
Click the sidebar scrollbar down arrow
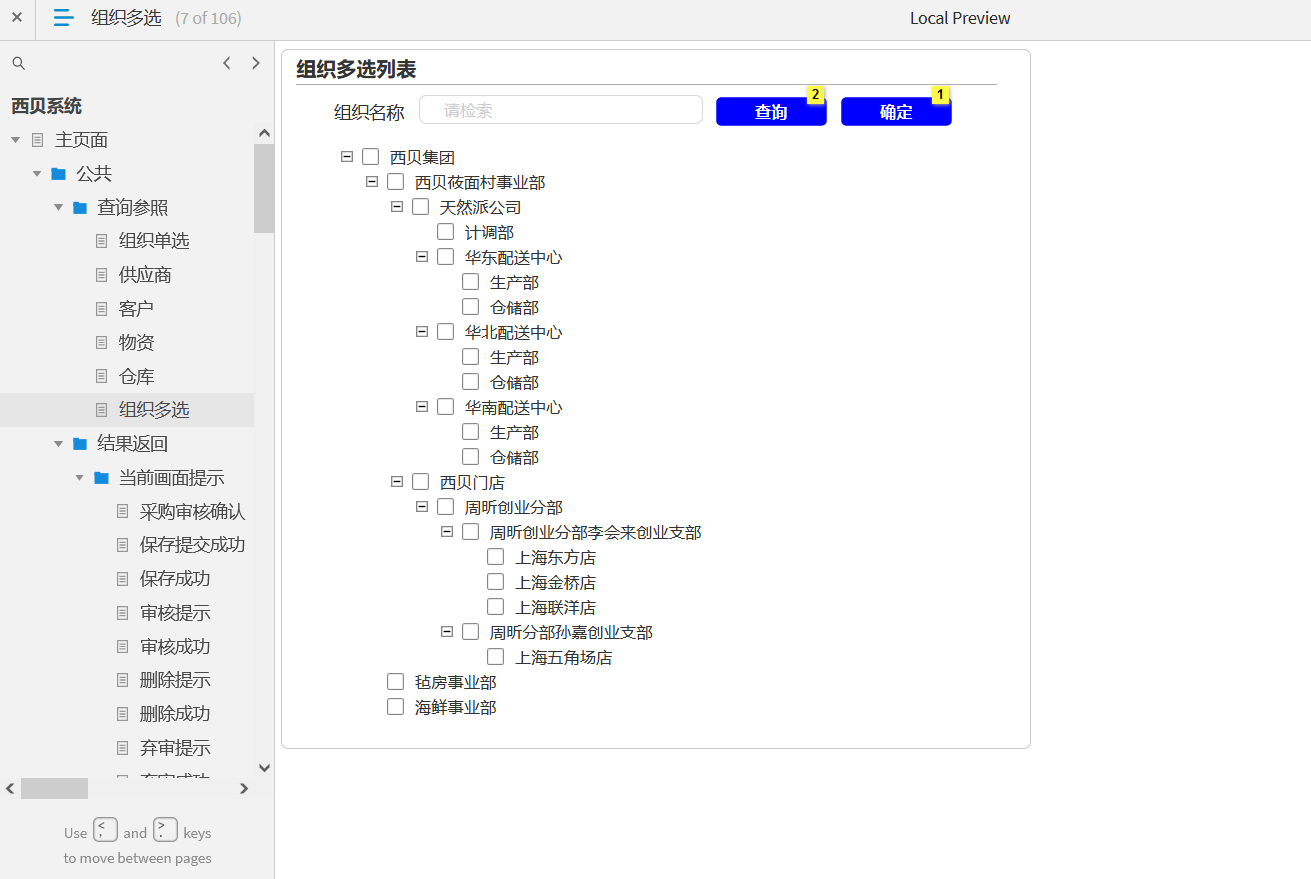coord(264,768)
